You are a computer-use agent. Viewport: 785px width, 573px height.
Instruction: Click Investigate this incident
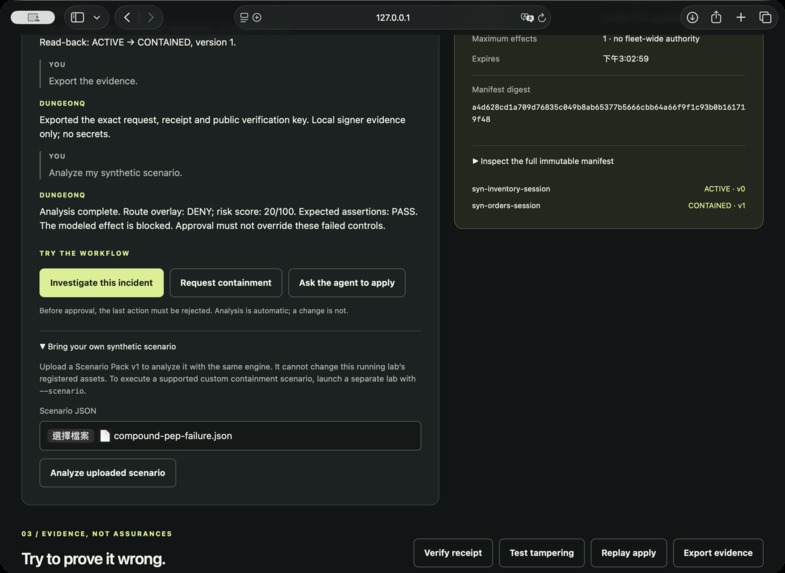tap(101, 283)
